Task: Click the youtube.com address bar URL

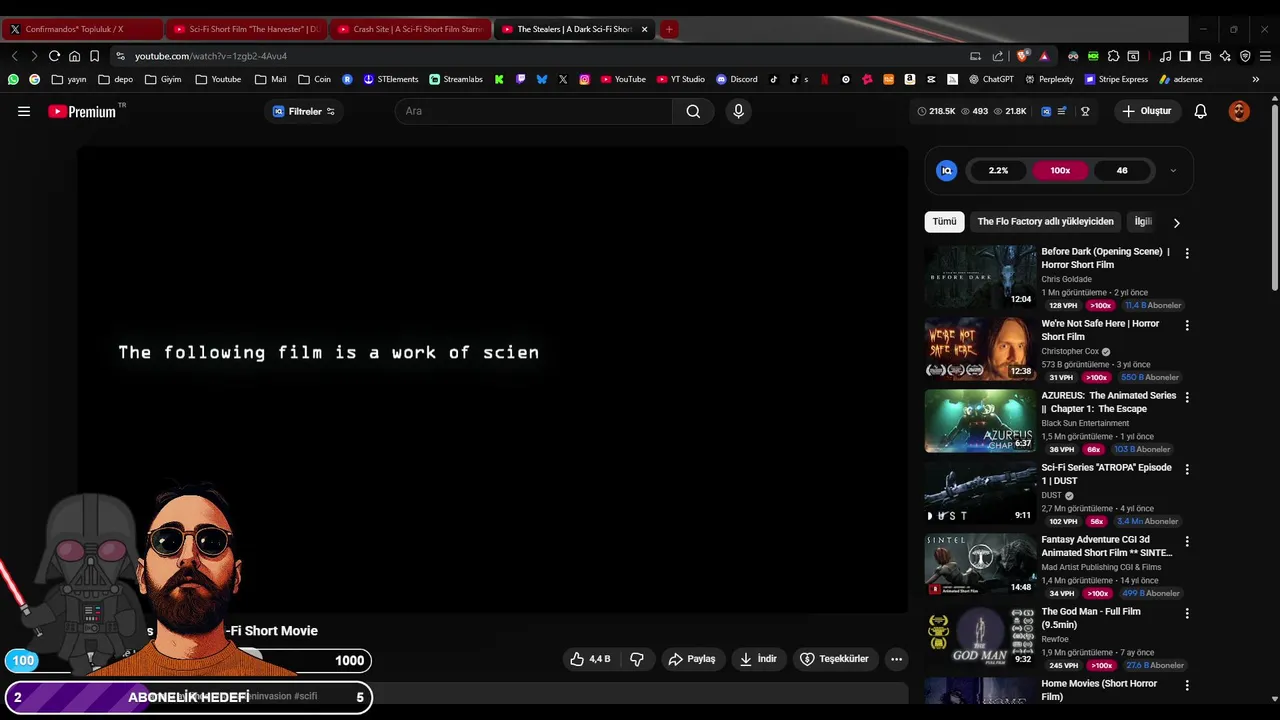Action: click(211, 56)
